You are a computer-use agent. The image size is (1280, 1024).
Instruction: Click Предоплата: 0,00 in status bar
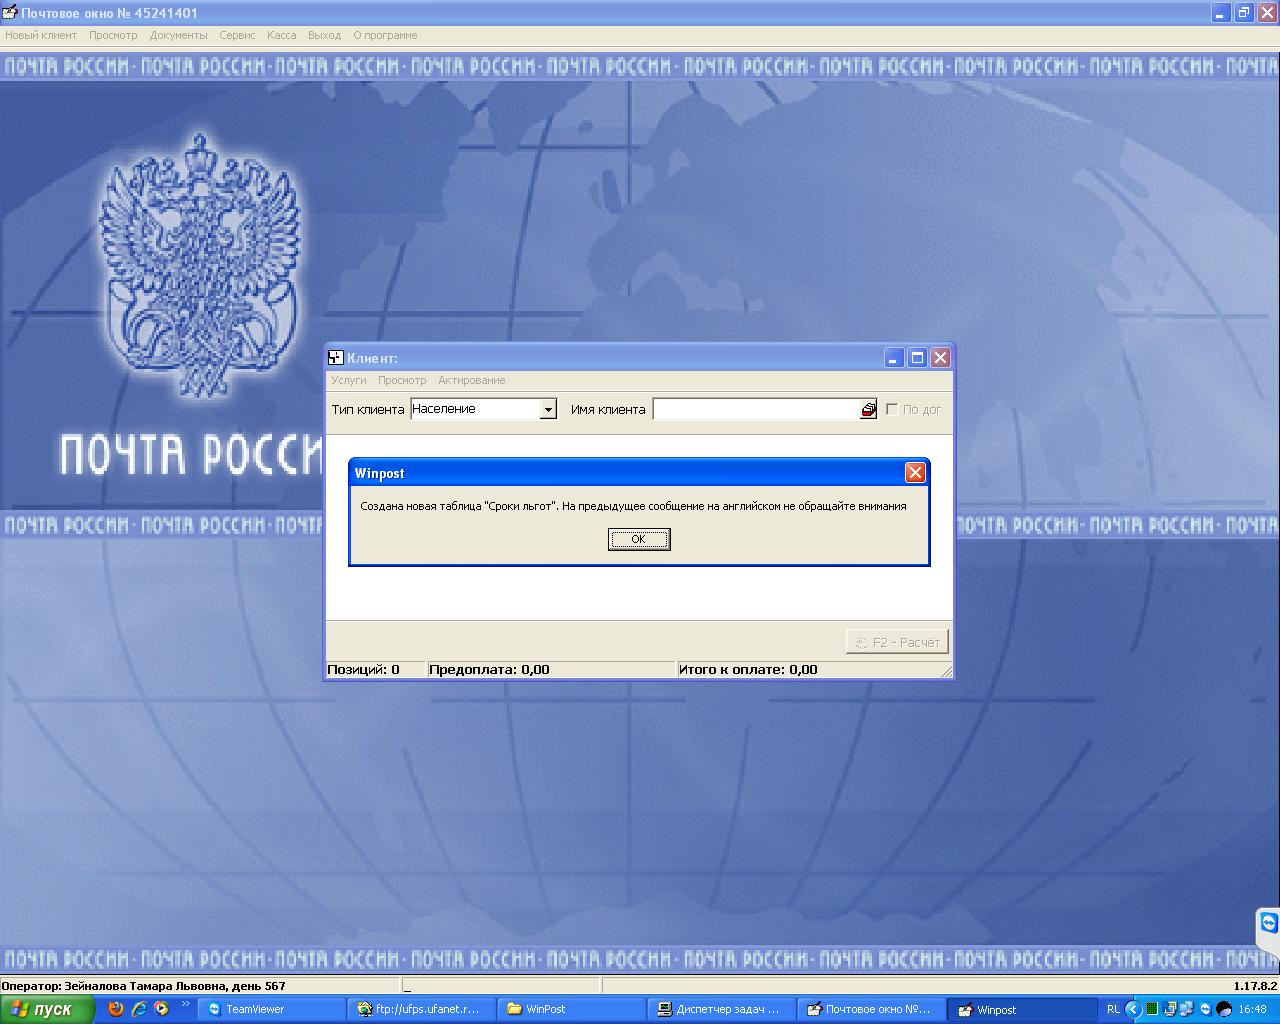(x=489, y=670)
